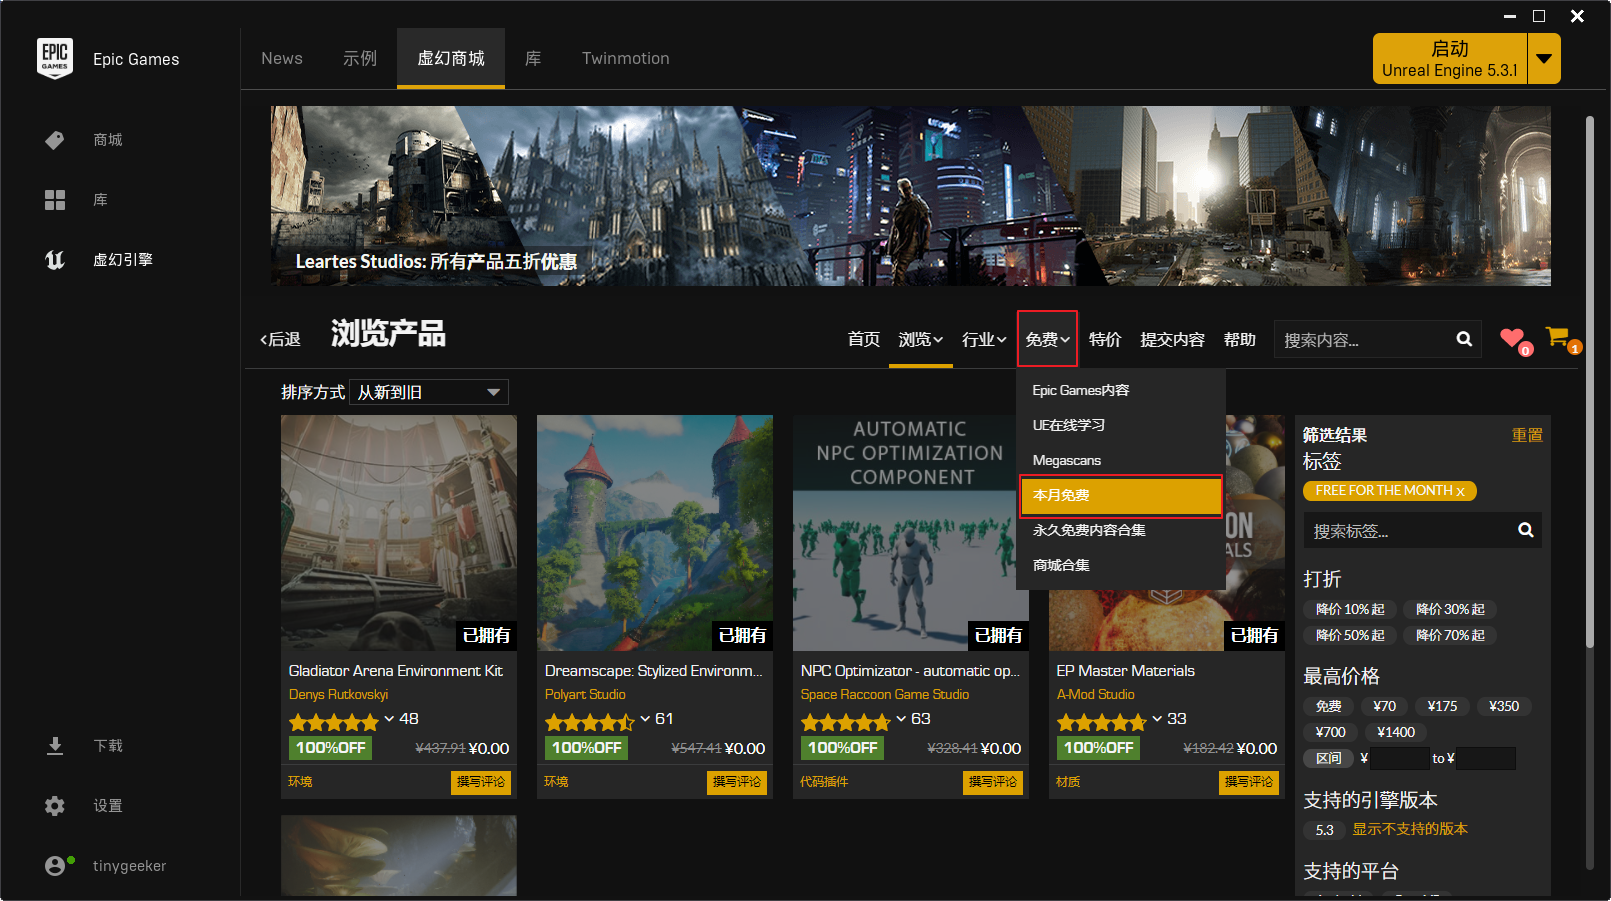Switch to the 虚幻商城 tab
This screenshot has height=901, width=1611.
point(451,59)
